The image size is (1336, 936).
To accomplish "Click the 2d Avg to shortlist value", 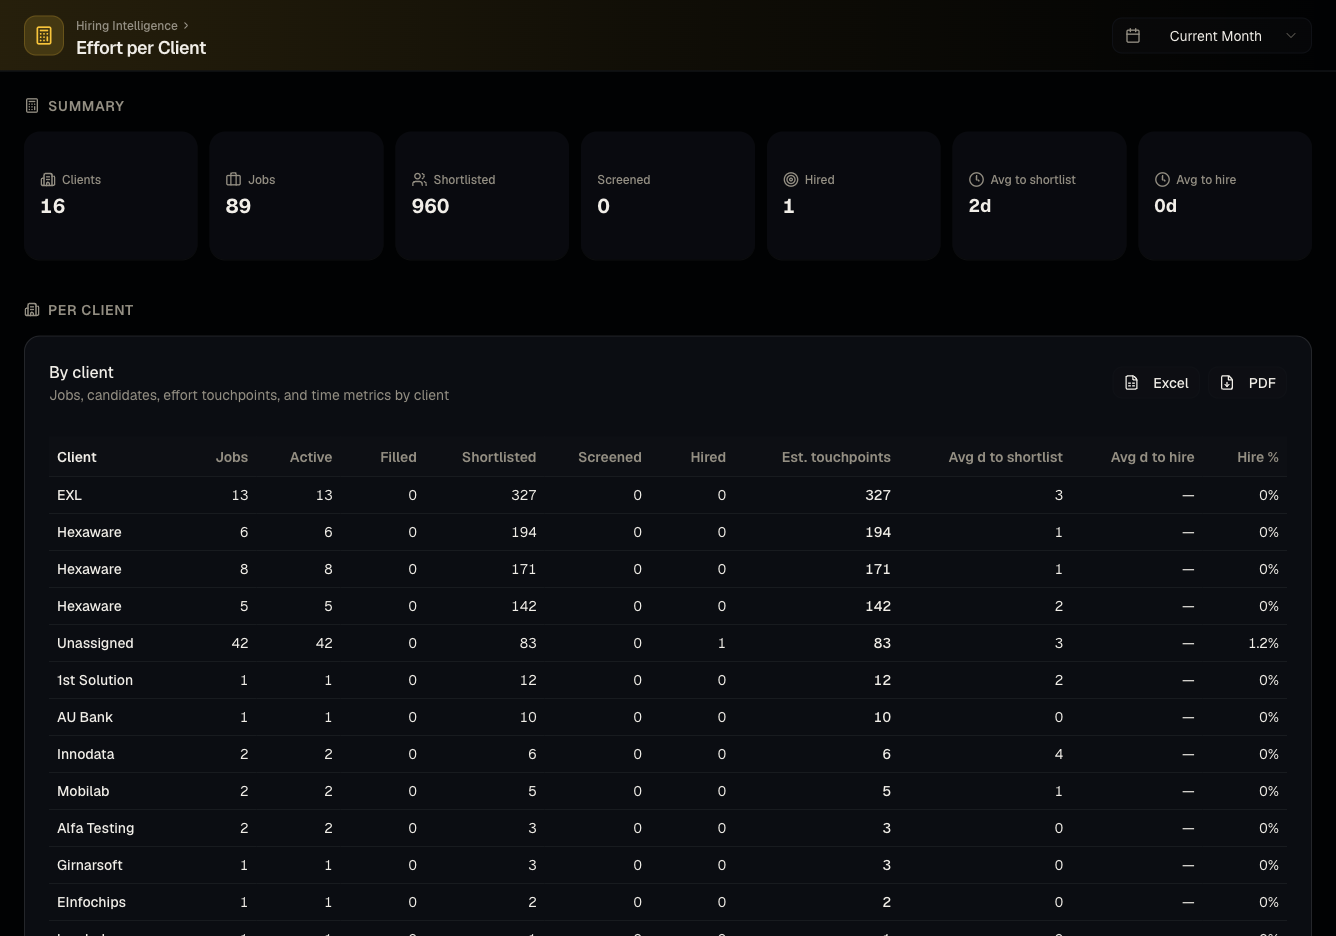I will (980, 206).
